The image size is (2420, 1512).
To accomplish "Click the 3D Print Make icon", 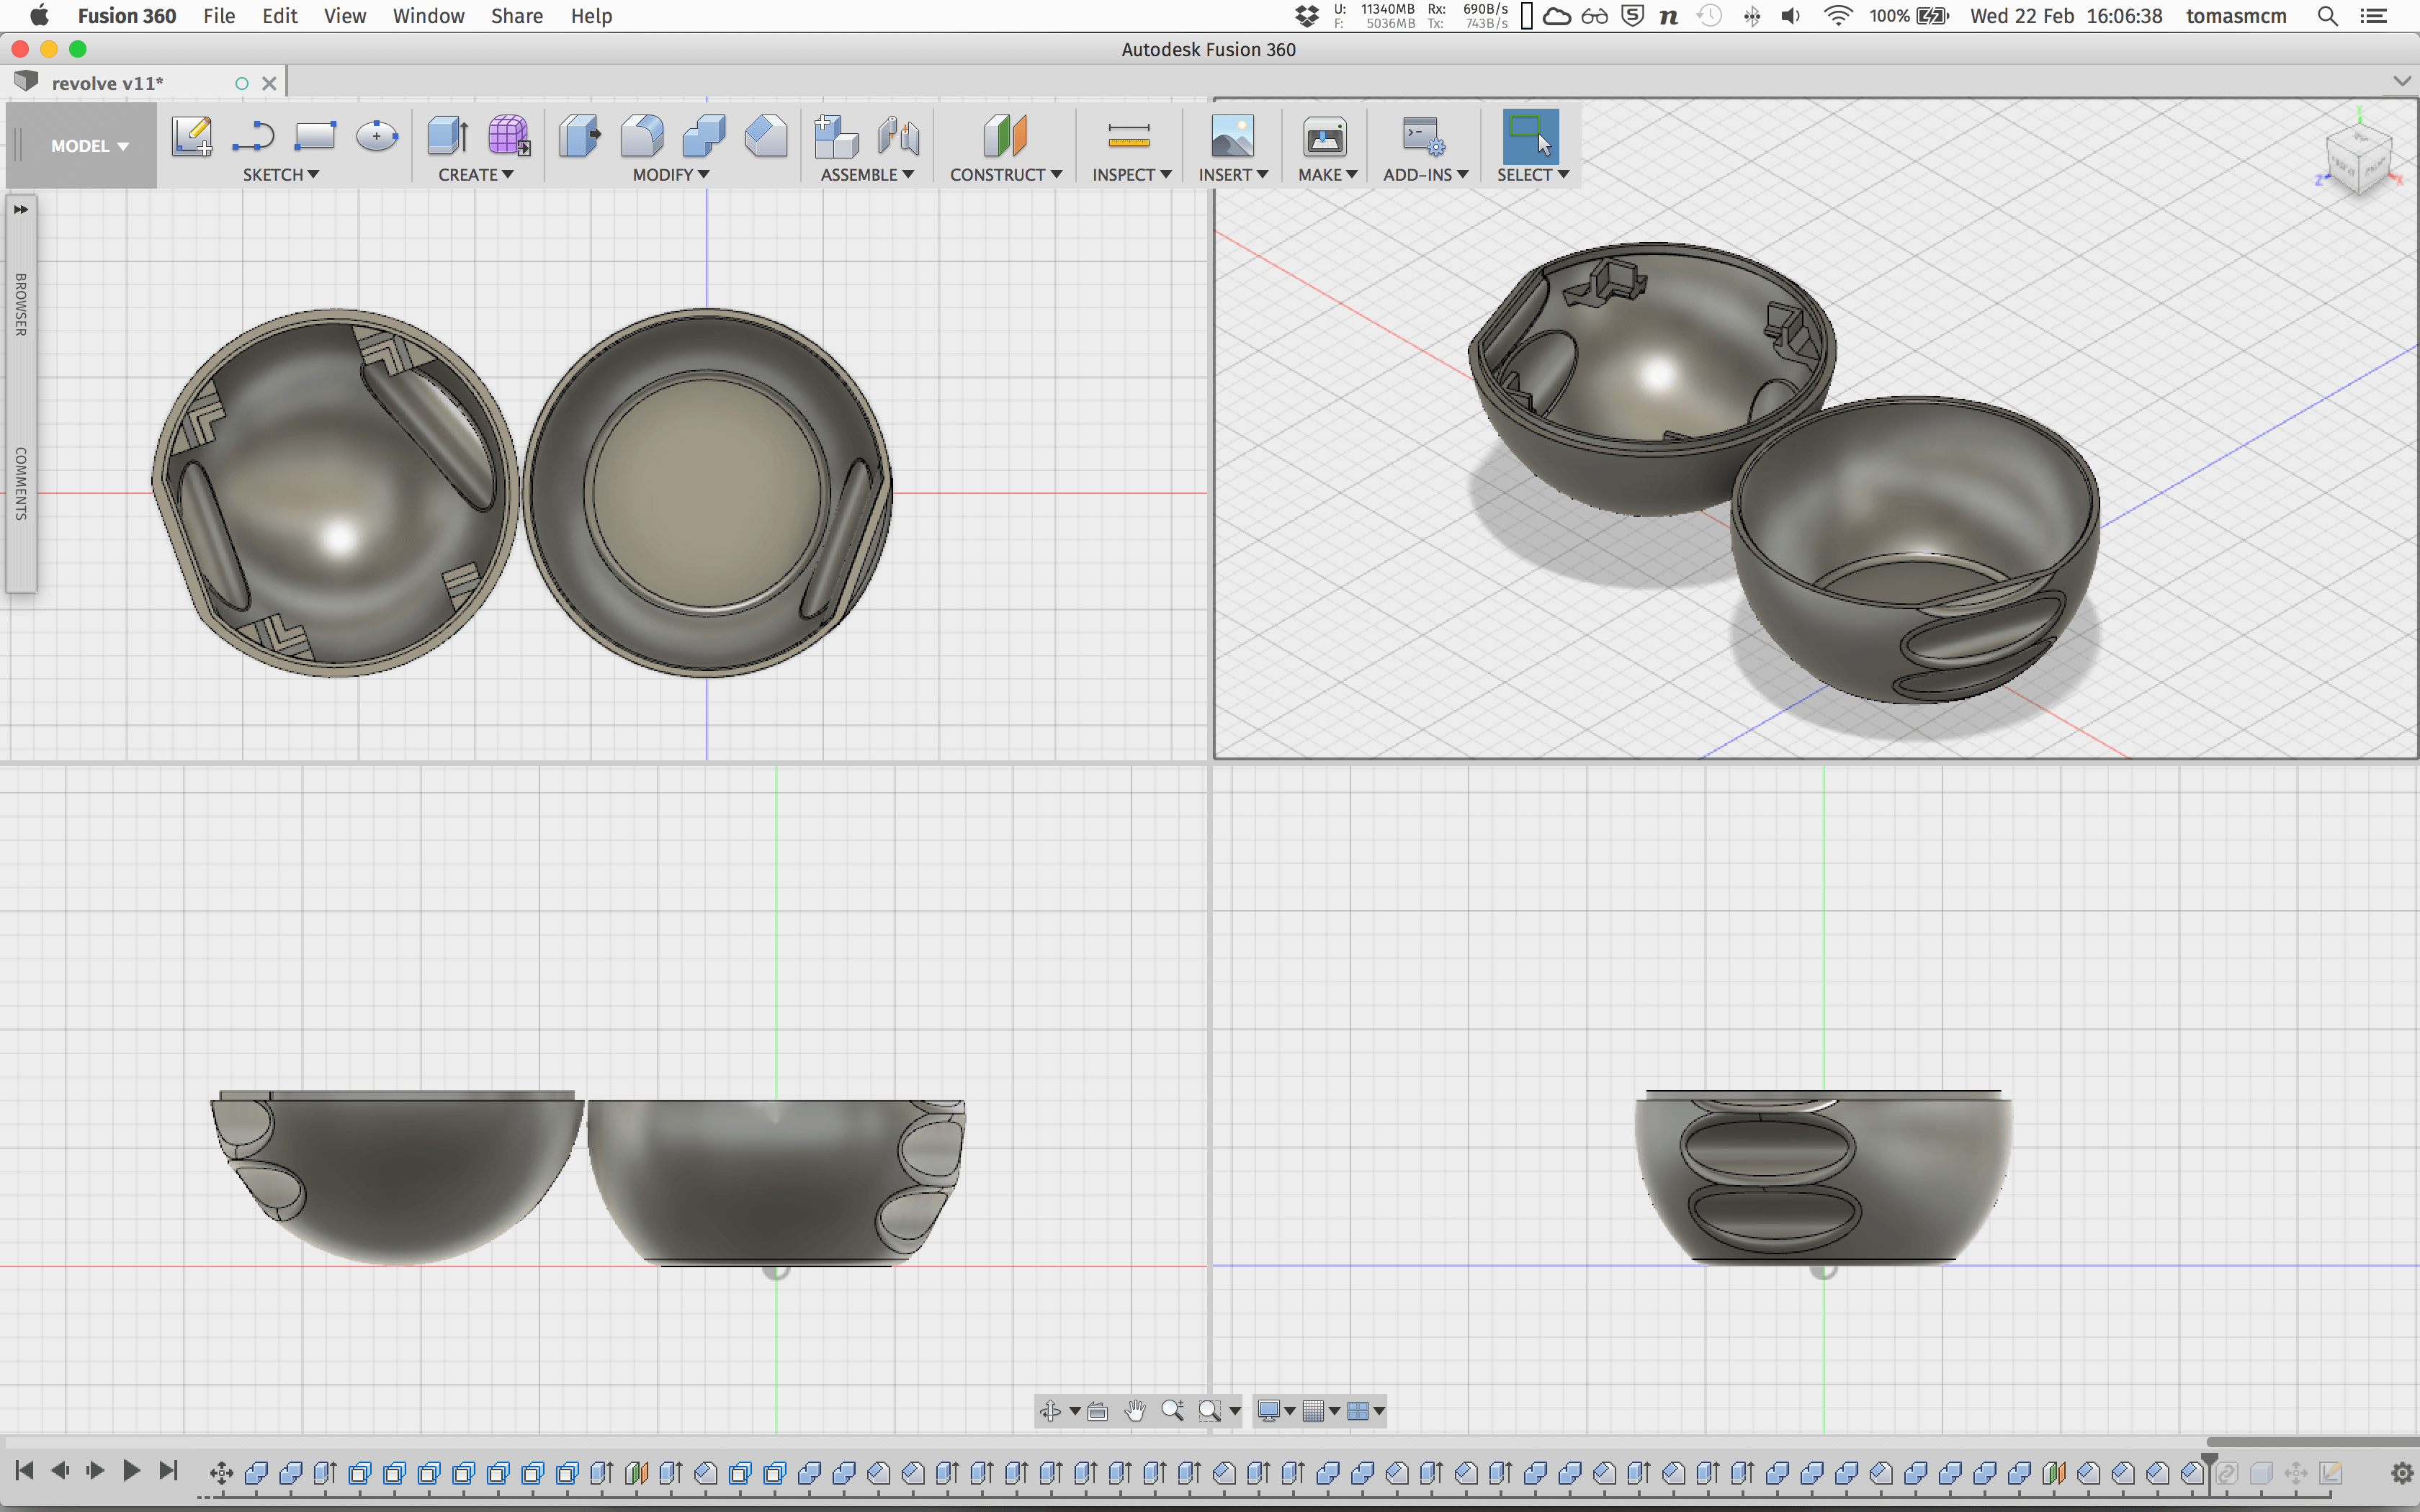I will point(1325,136).
